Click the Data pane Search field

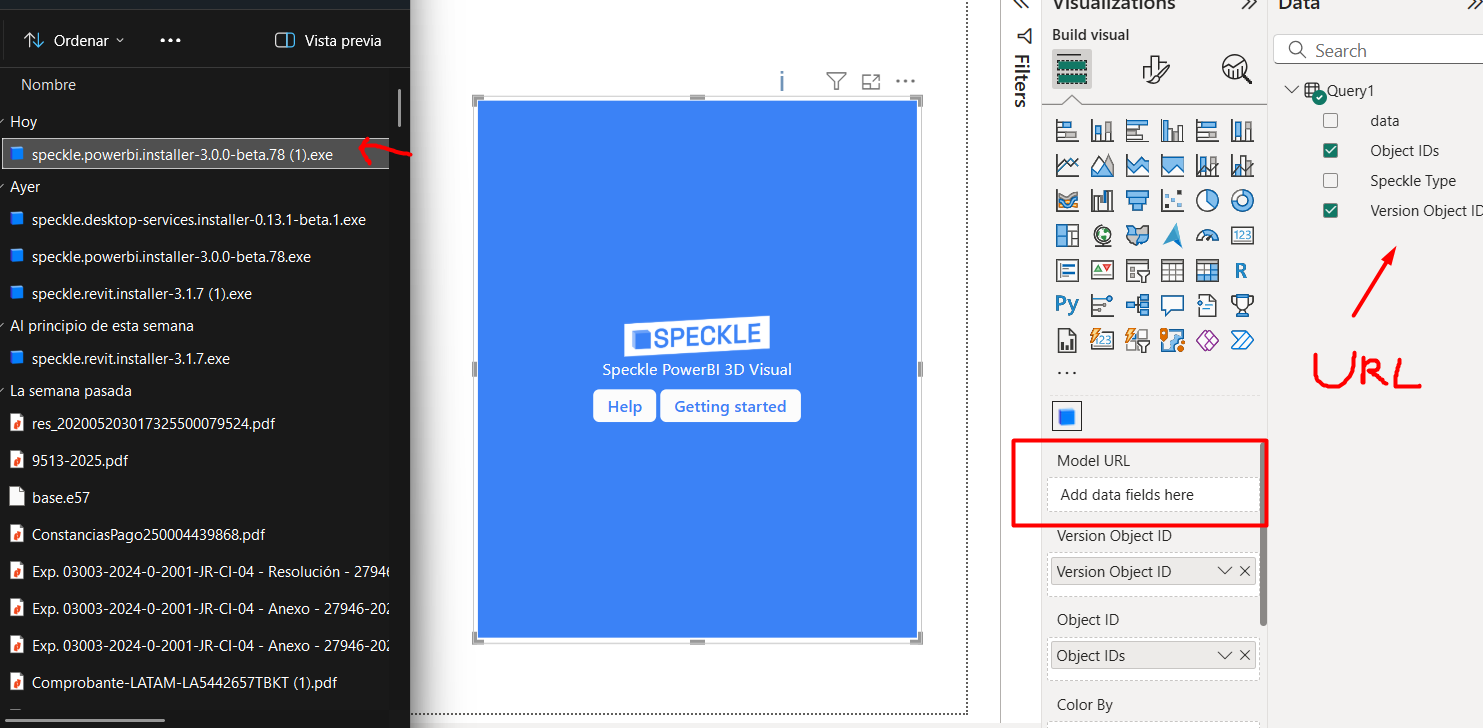[x=1380, y=50]
